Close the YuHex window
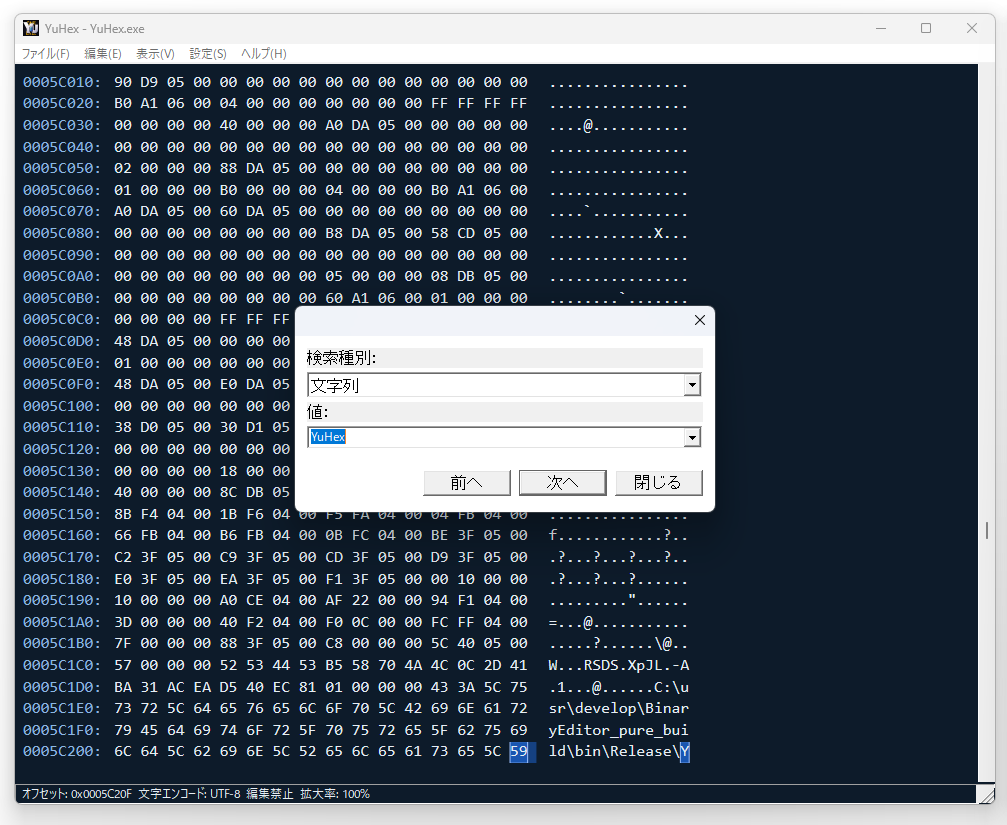The width and height of the screenshot is (1007, 825). tap(972, 28)
